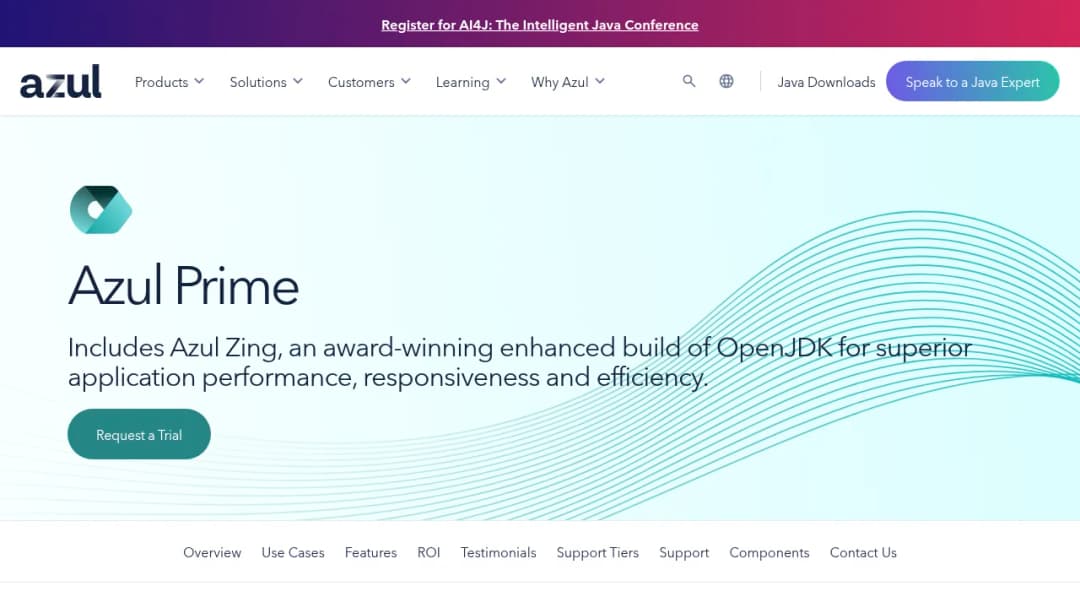Open the language selector globe icon
This screenshot has width=1080, height=608.
[726, 81]
